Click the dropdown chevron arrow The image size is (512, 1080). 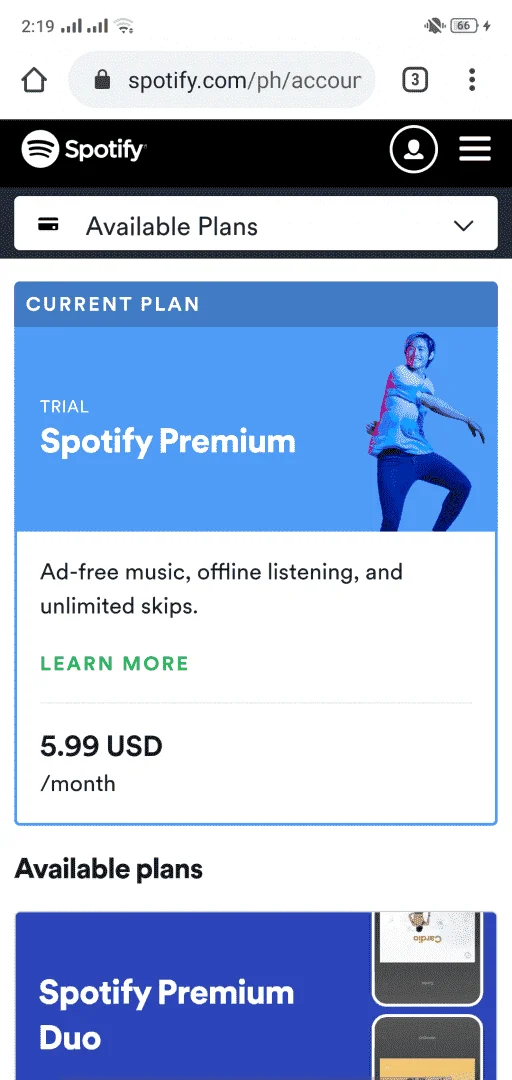point(464,226)
